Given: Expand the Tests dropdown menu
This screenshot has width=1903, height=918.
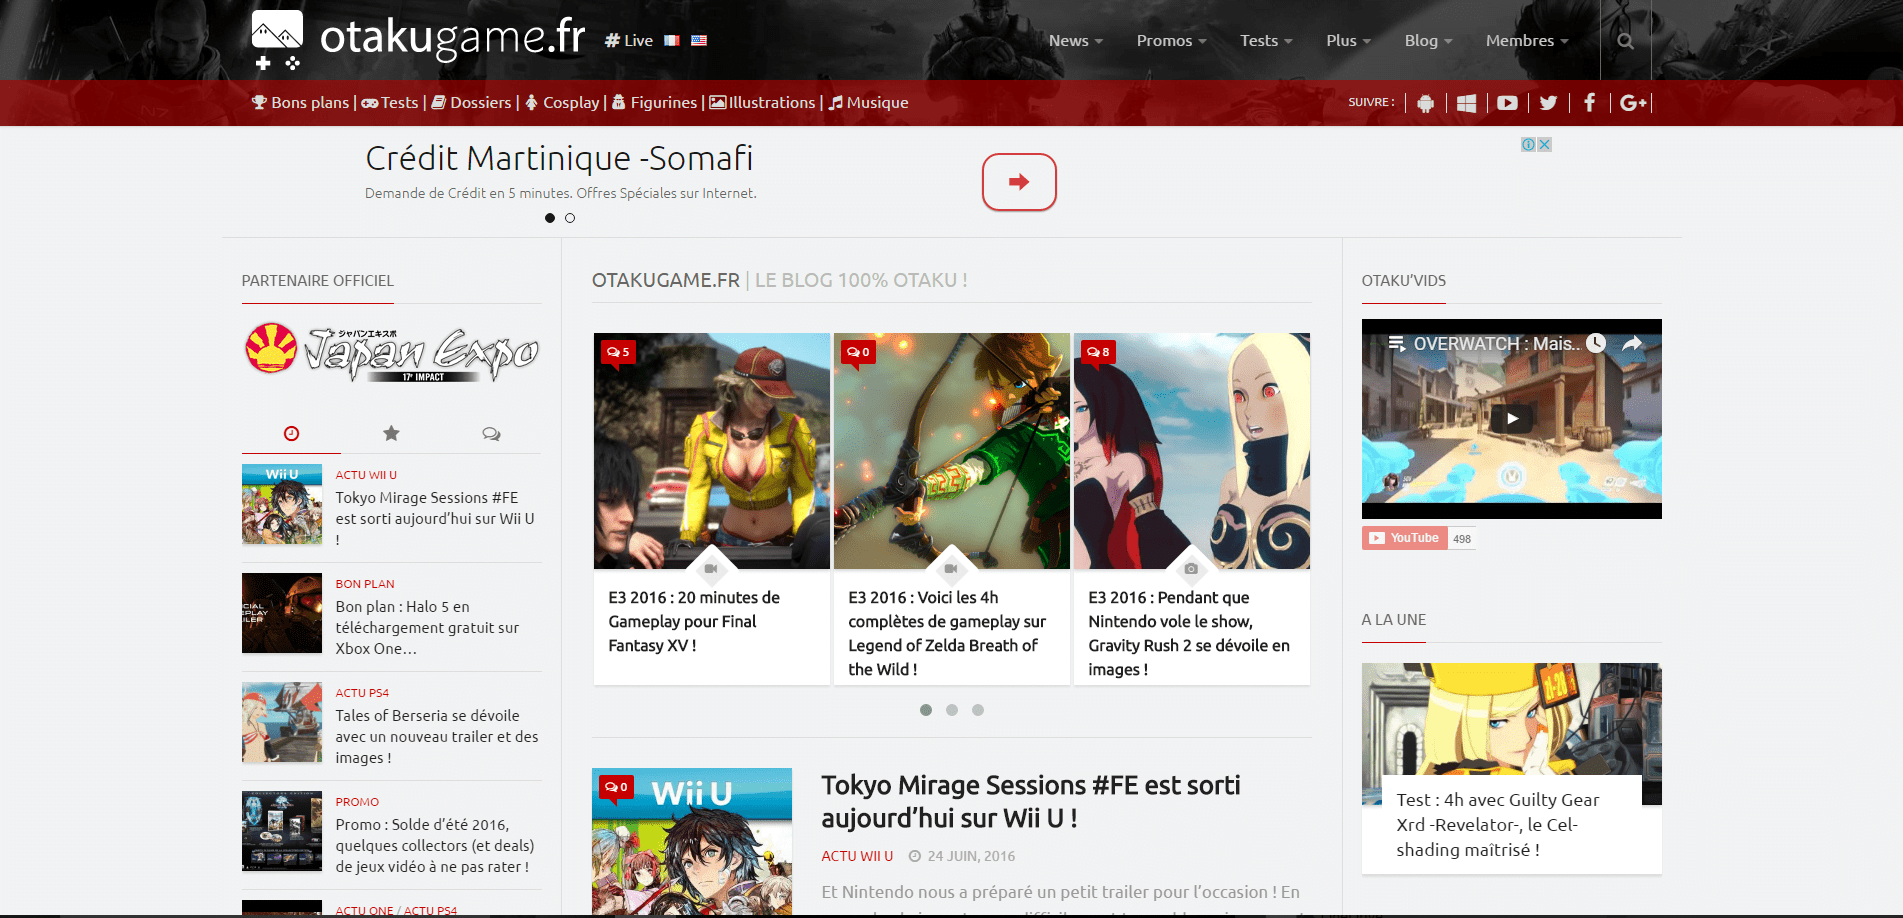Looking at the screenshot, I should pyautogui.click(x=1266, y=41).
